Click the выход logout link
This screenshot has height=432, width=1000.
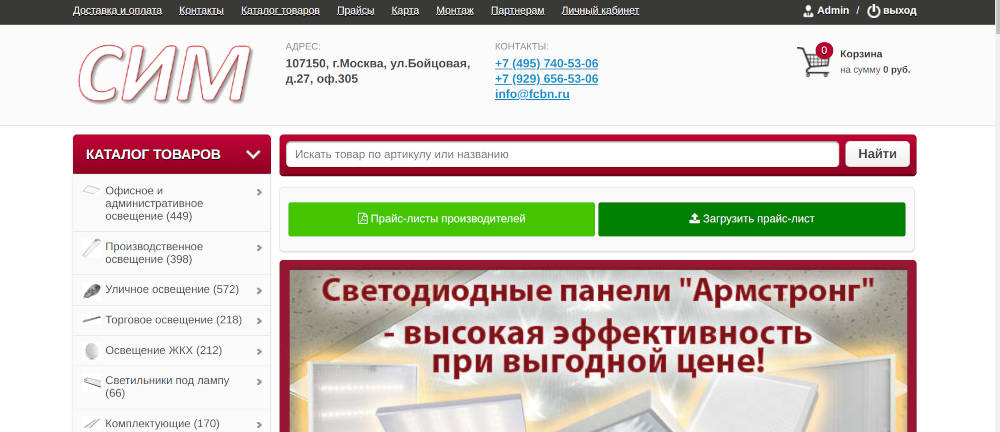(900, 11)
